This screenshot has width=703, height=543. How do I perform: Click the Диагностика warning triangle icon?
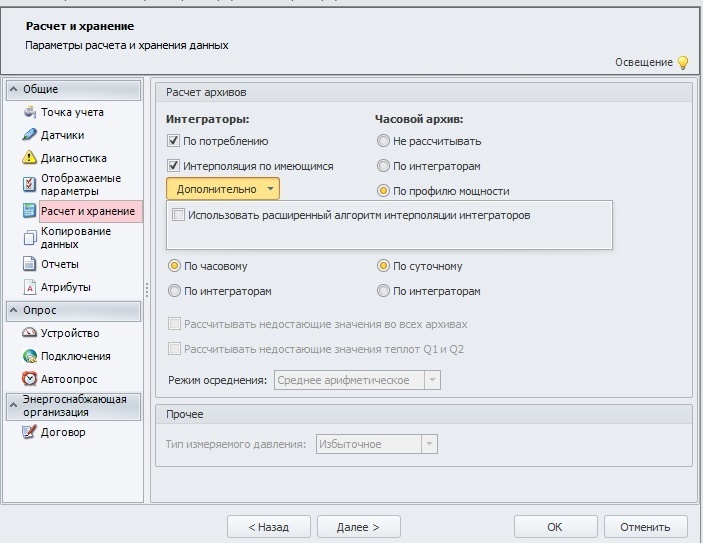coord(30,158)
